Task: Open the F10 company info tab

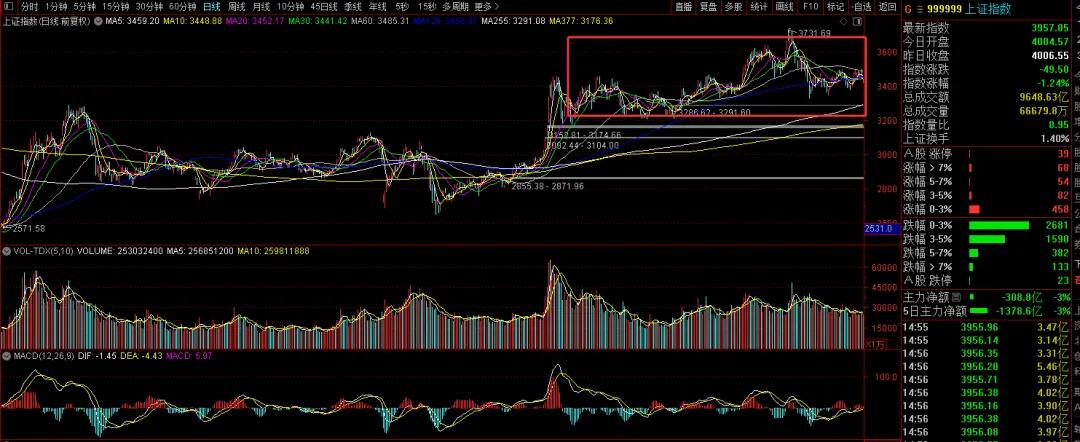Action: [x=811, y=7]
